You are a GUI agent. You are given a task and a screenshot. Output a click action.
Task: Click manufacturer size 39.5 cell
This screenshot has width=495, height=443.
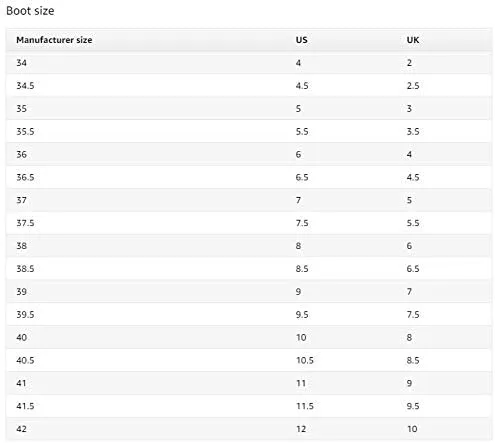tap(25, 315)
